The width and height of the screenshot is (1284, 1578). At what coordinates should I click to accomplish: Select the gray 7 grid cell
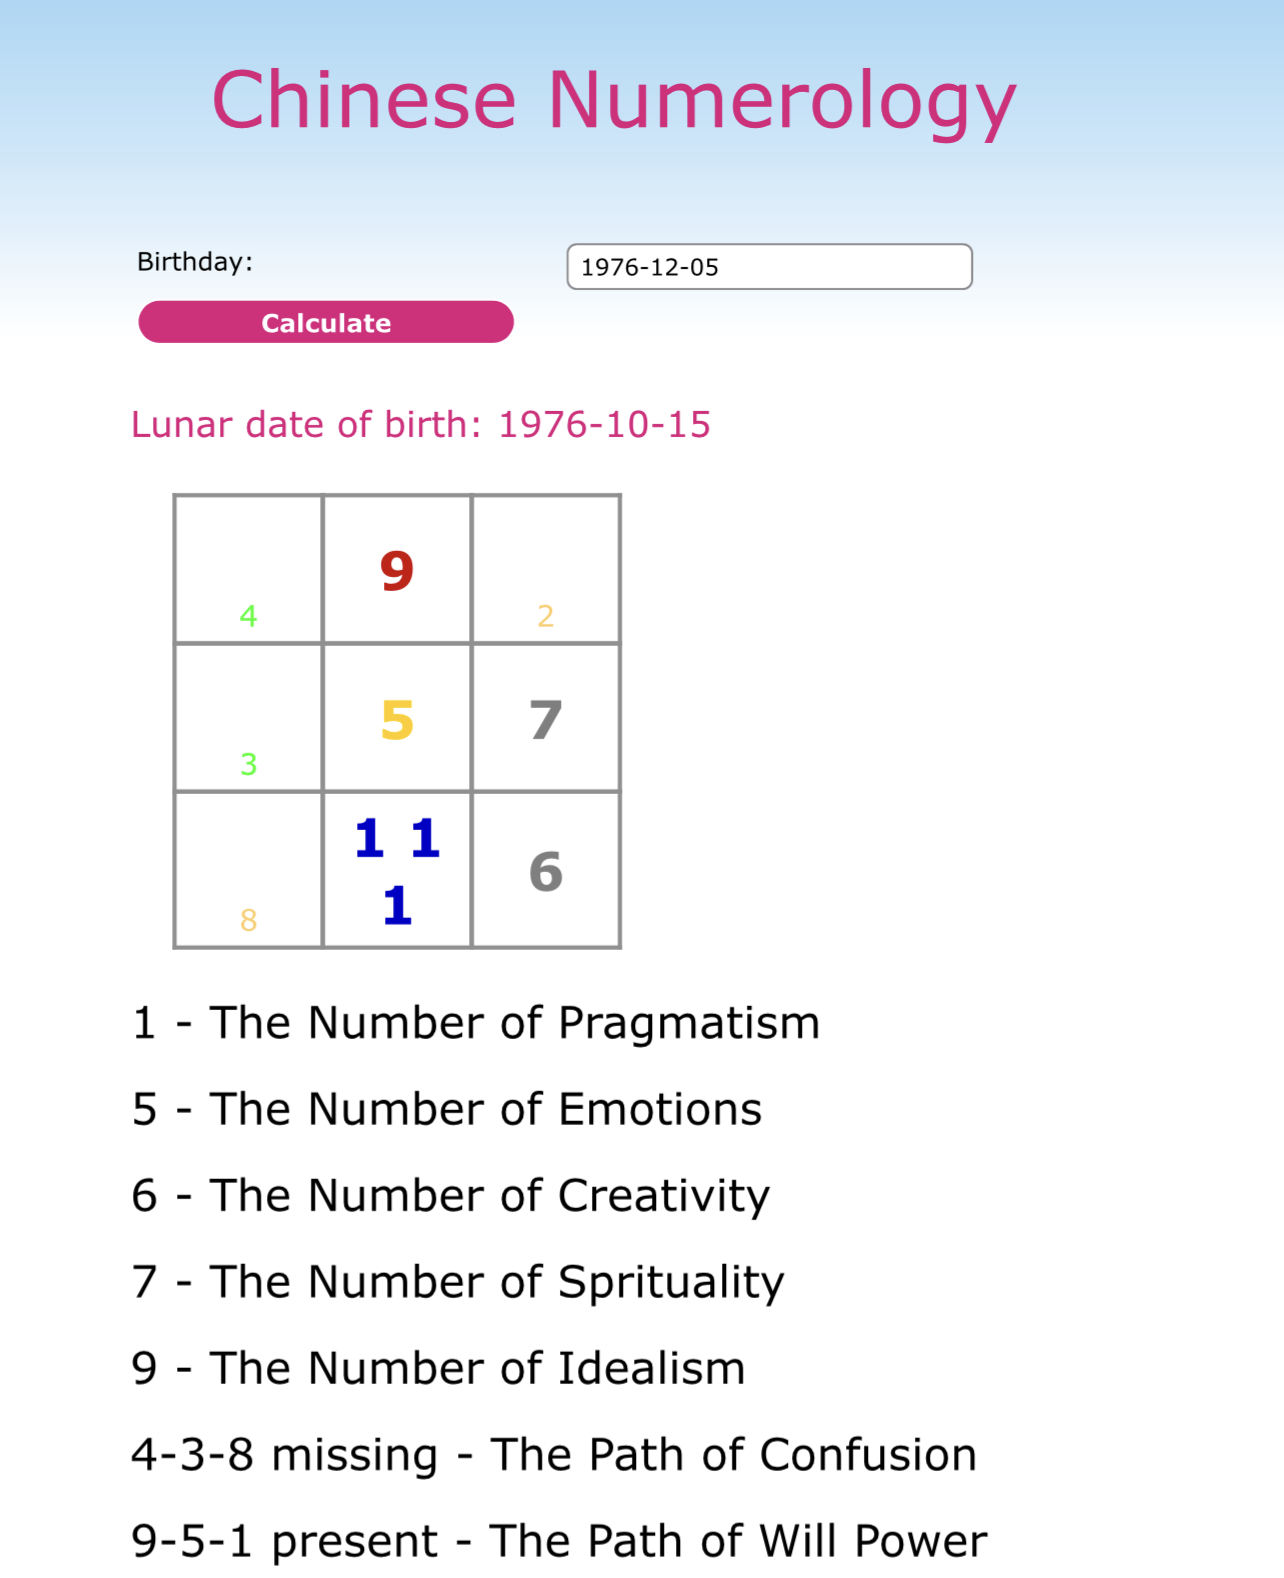click(x=546, y=720)
